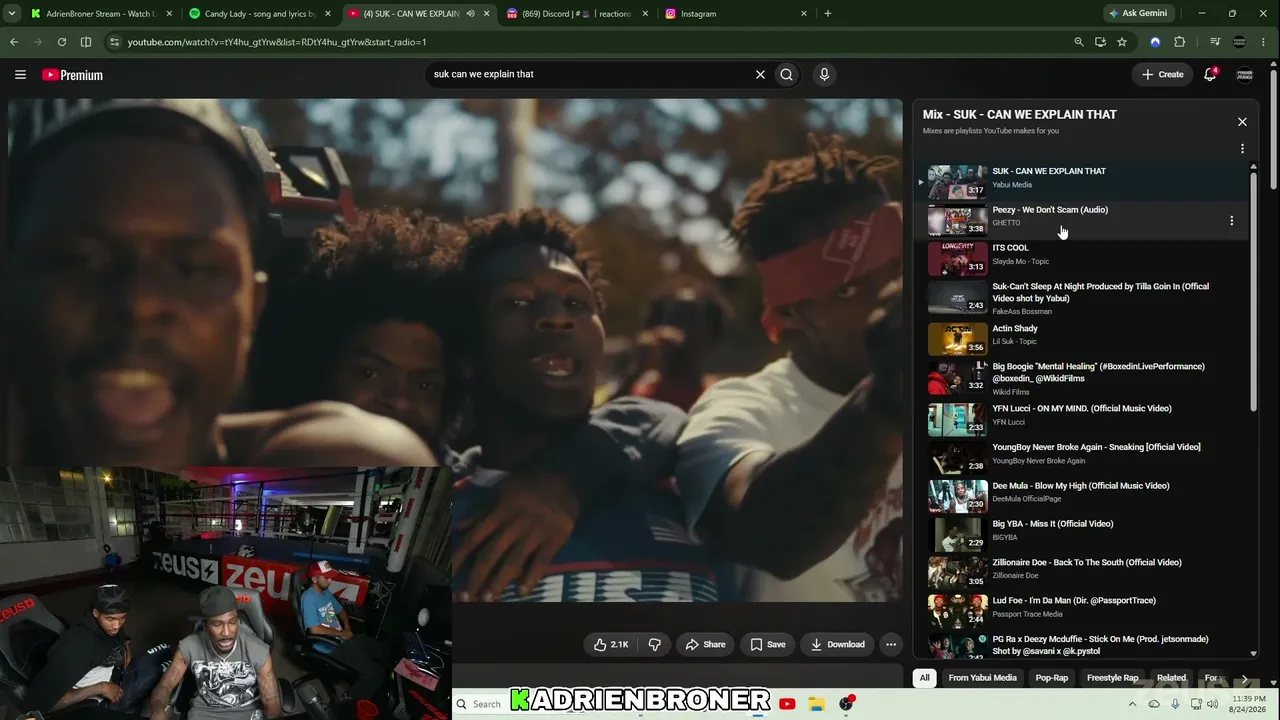View site information in the address bar
The height and width of the screenshot is (720, 1280).
[115, 42]
